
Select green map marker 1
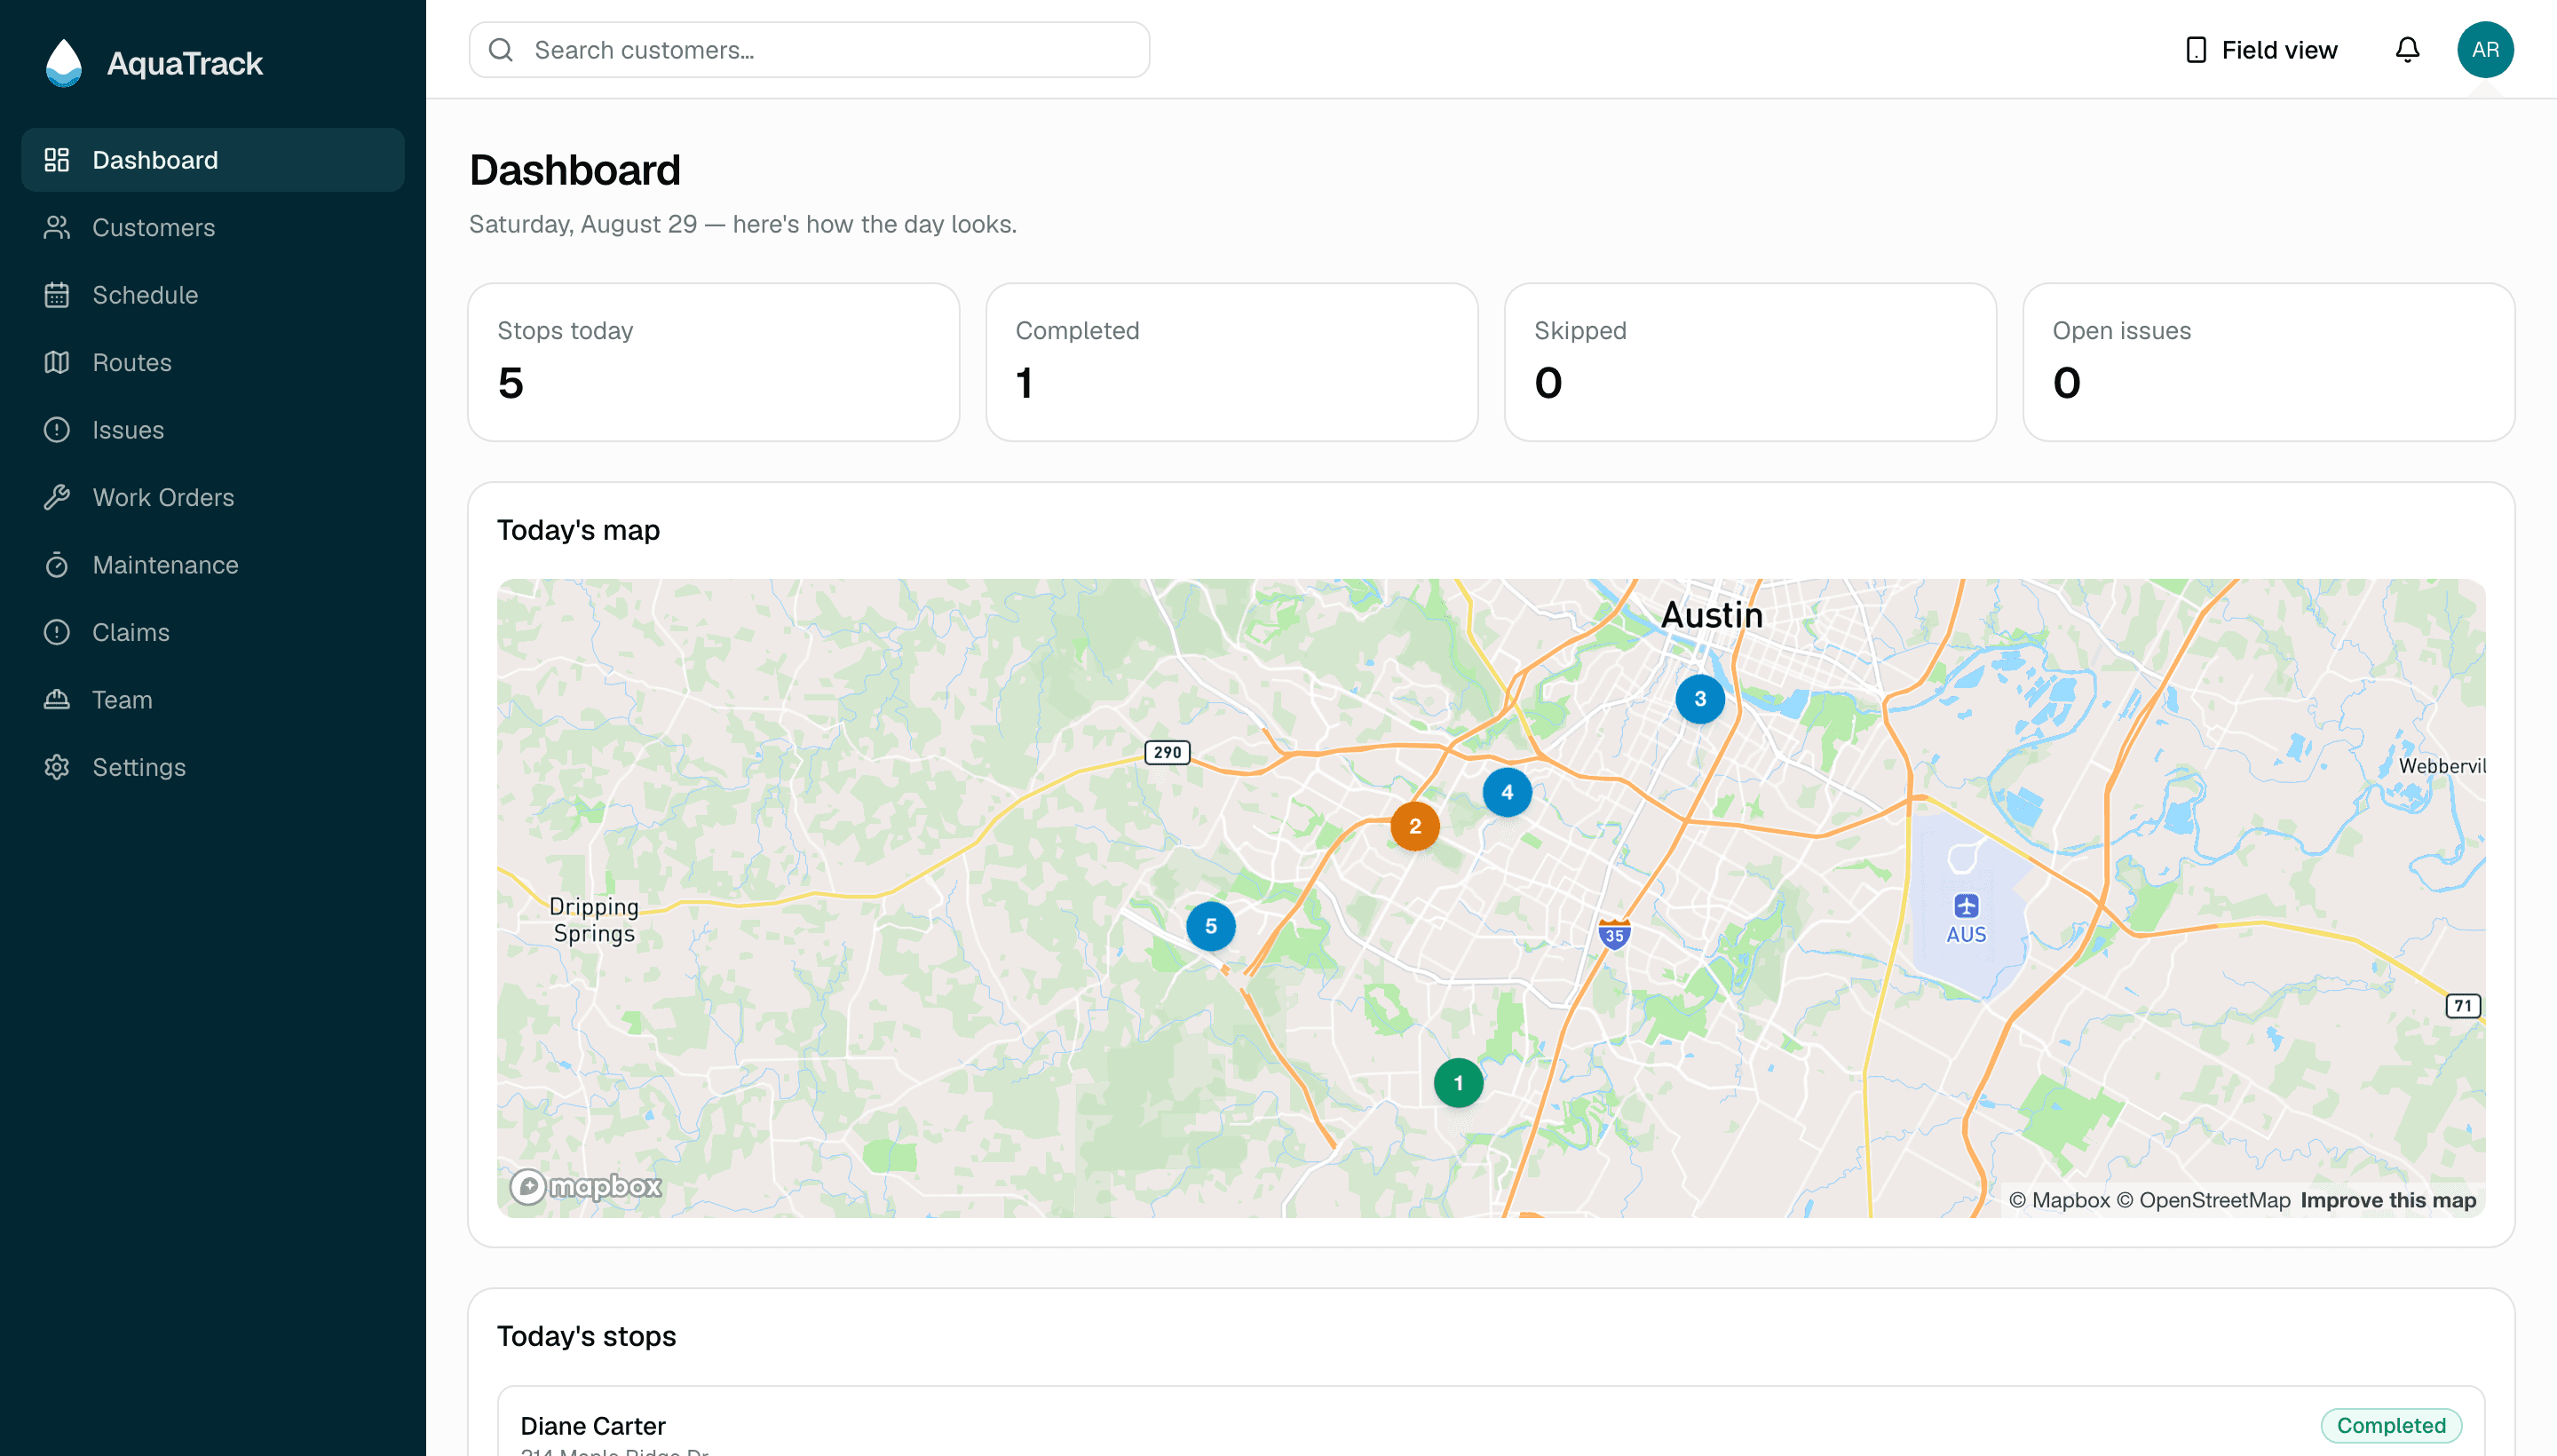click(x=1458, y=1083)
